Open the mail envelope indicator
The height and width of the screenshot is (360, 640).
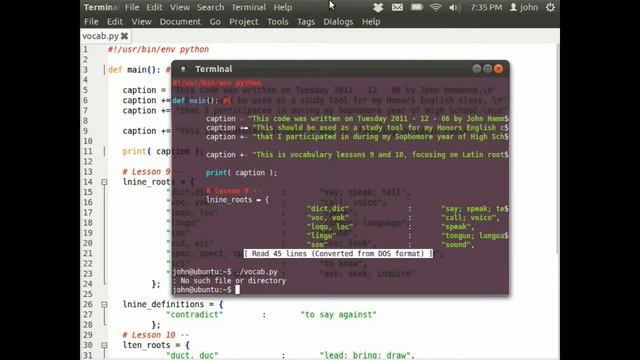click(397, 7)
